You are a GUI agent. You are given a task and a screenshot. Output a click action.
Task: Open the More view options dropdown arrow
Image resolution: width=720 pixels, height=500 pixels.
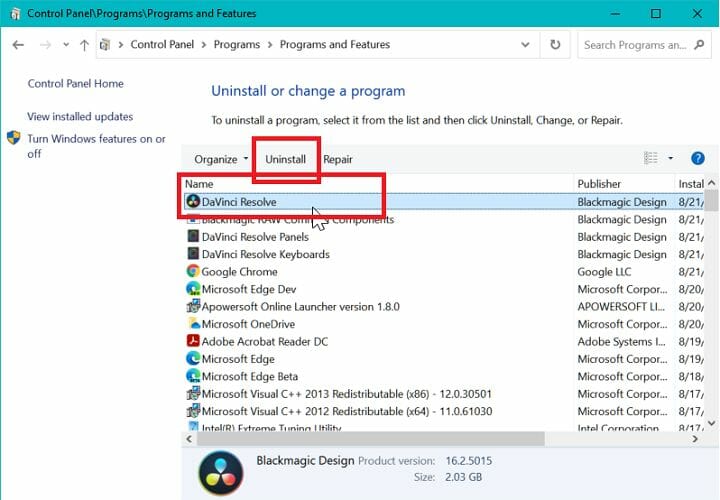click(x=670, y=158)
